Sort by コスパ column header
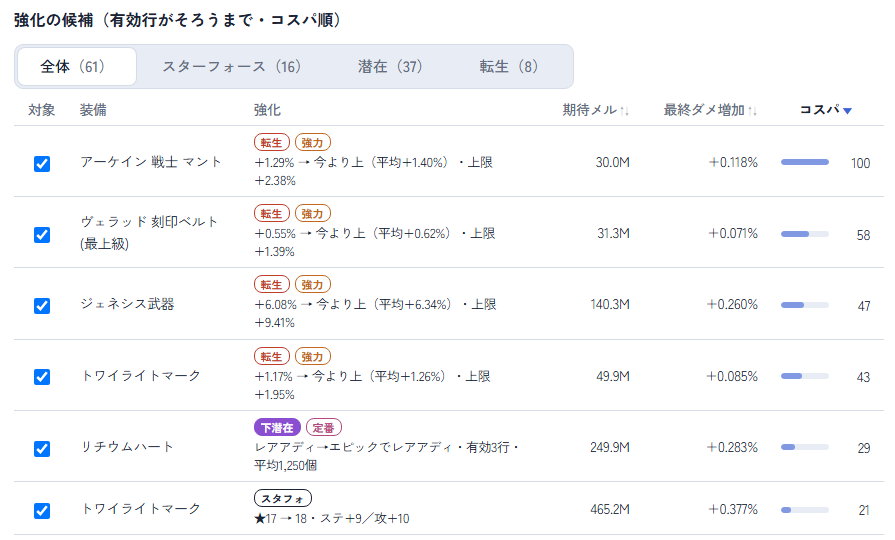The height and width of the screenshot is (540, 895). (825, 110)
